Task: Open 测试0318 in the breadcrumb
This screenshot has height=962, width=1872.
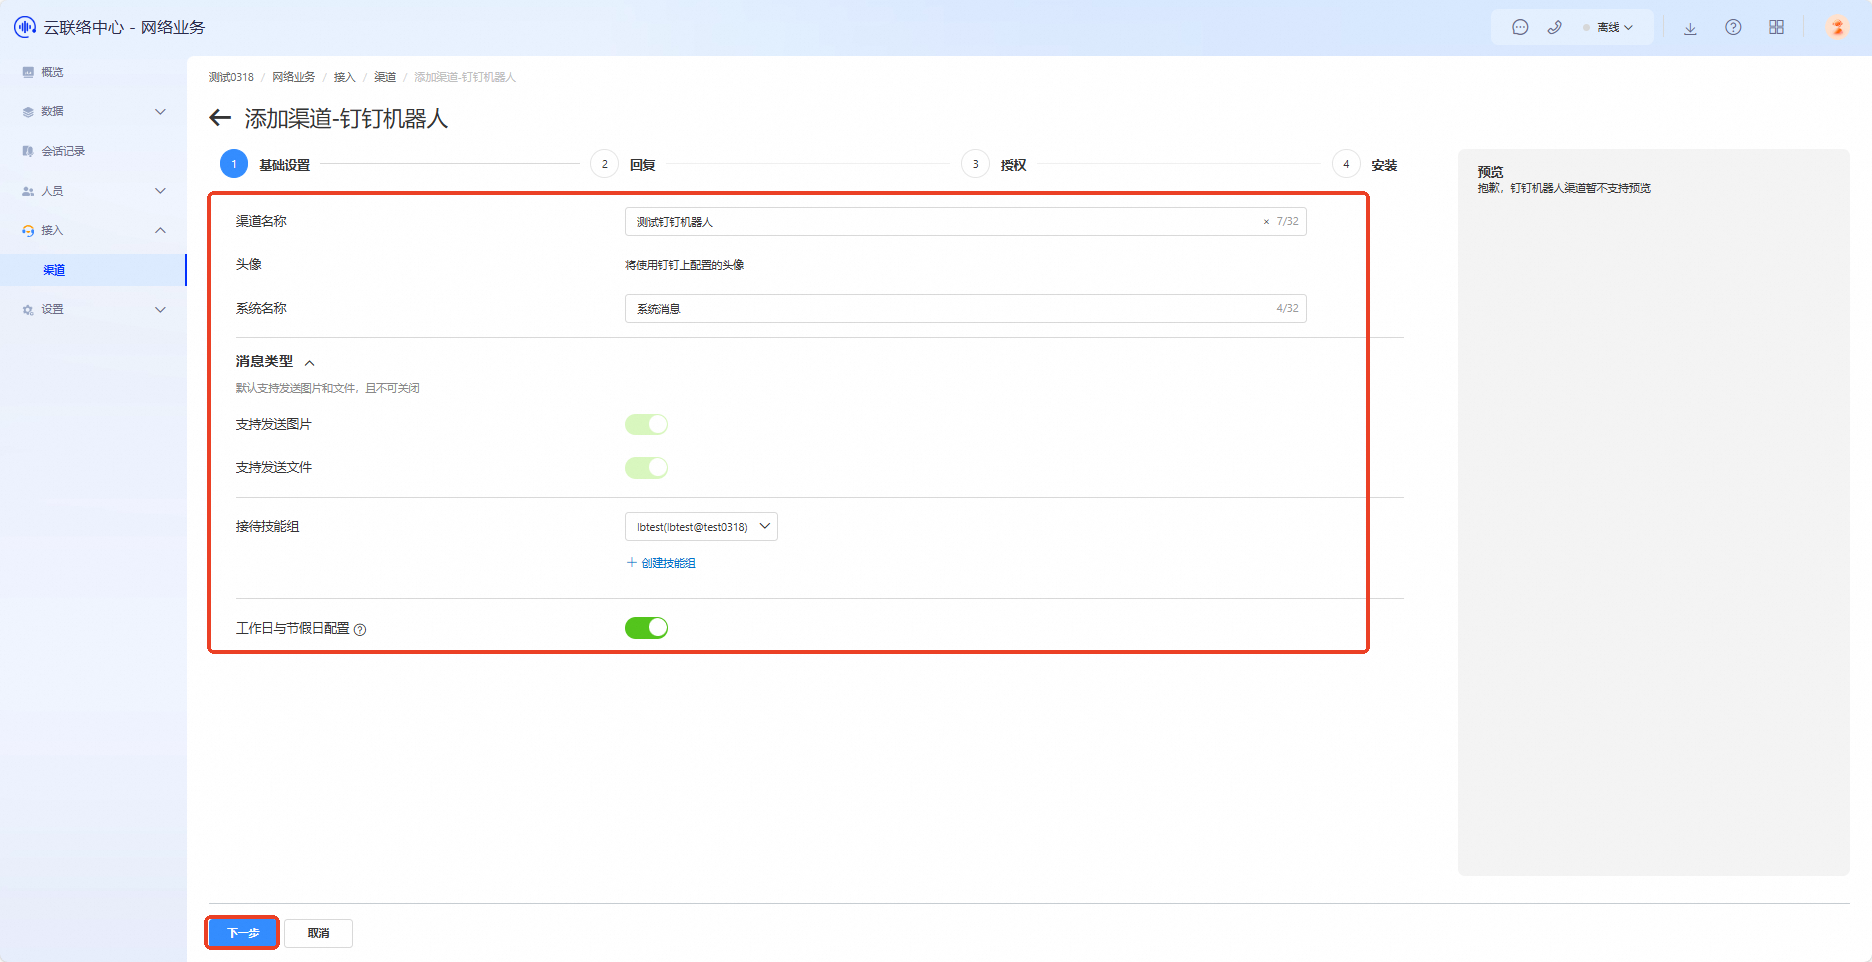Action: [231, 77]
